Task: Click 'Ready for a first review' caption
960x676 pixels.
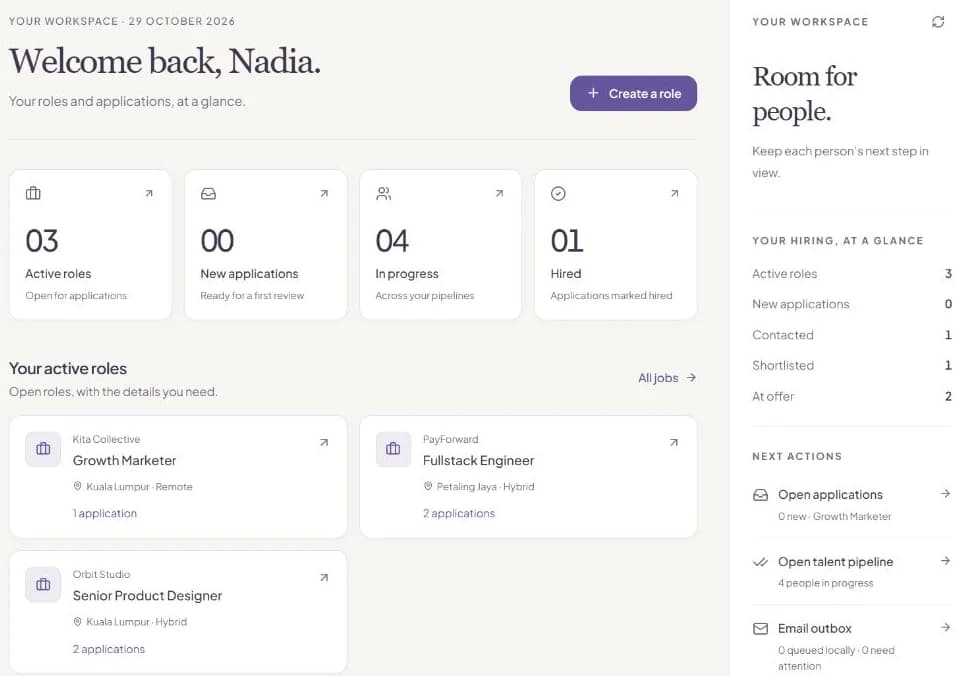Action: [252, 296]
